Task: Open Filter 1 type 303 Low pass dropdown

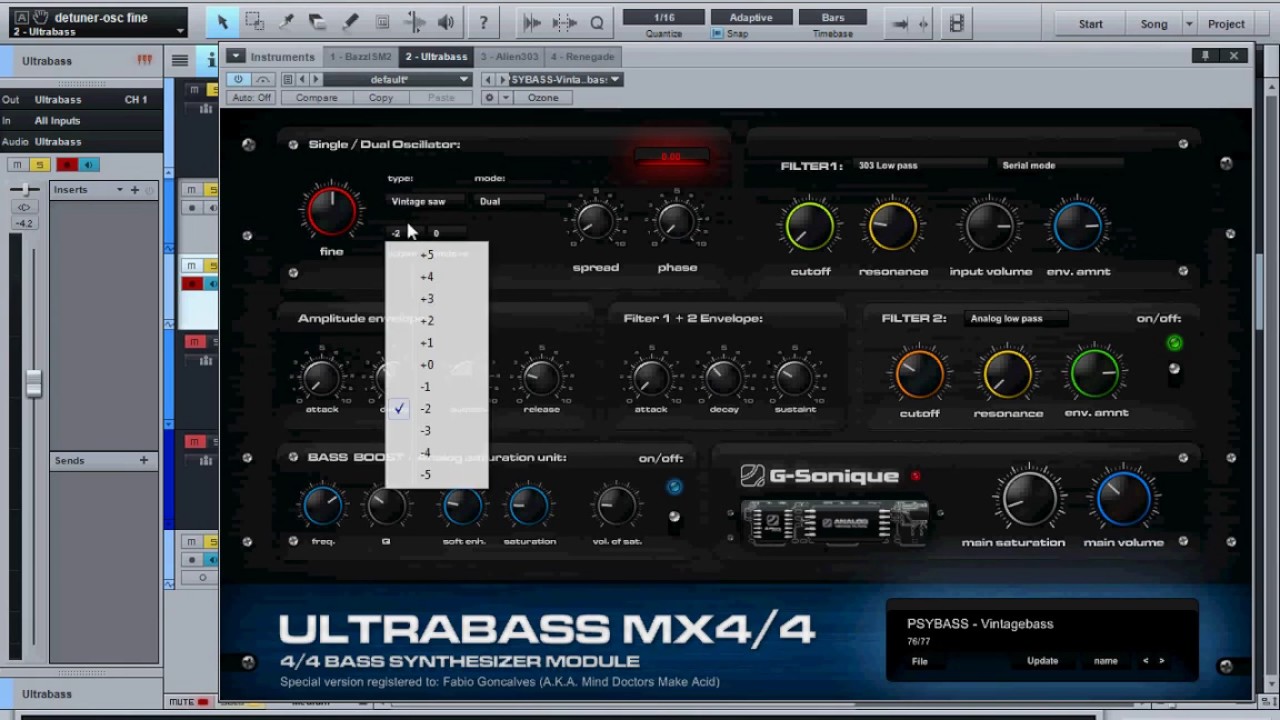Action: point(920,165)
